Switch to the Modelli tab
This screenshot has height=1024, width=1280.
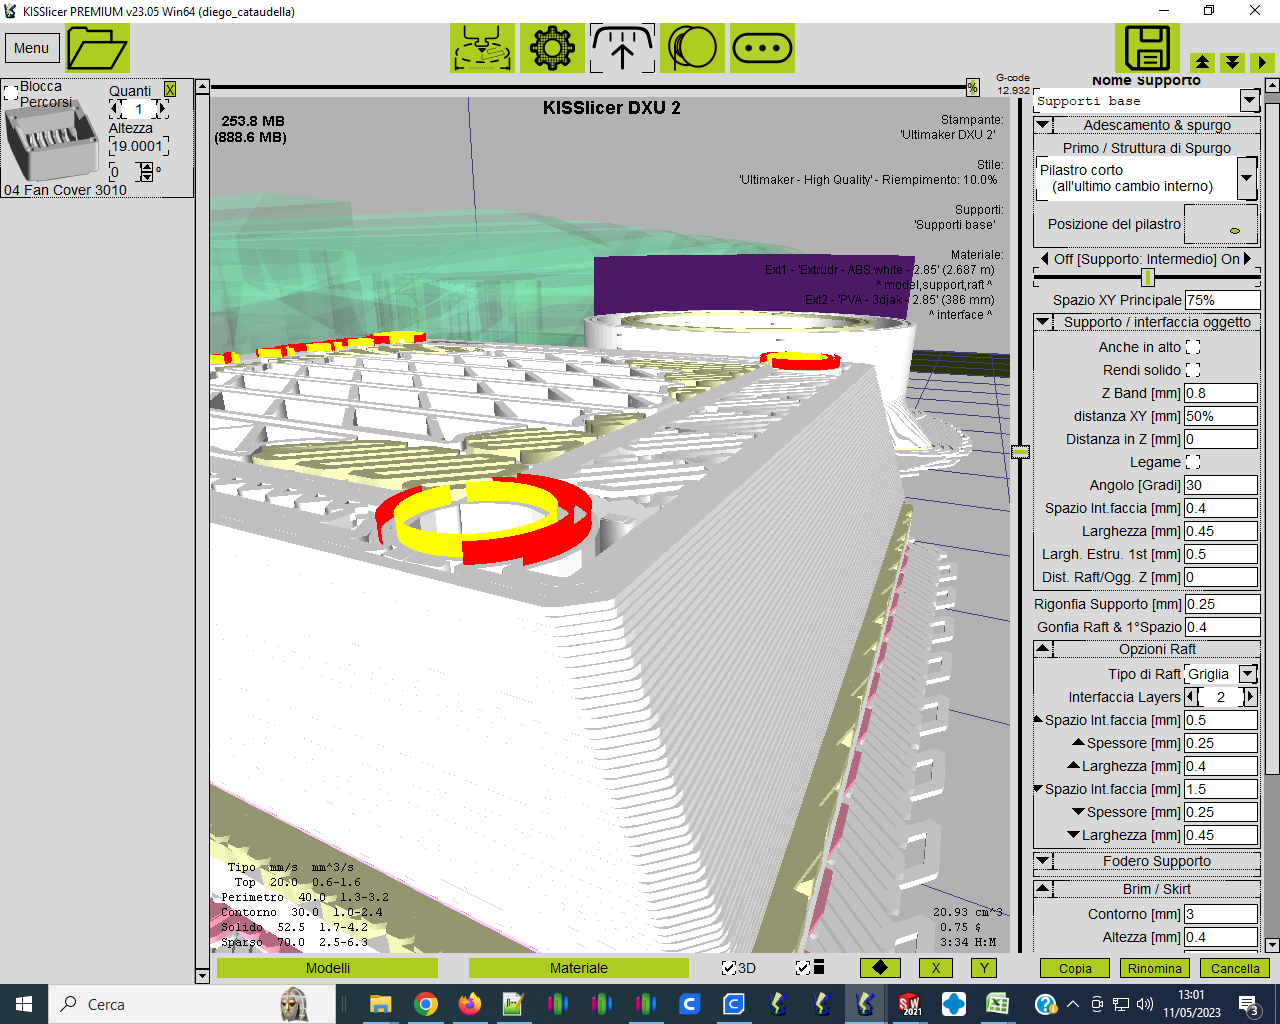(x=328, y=968)
